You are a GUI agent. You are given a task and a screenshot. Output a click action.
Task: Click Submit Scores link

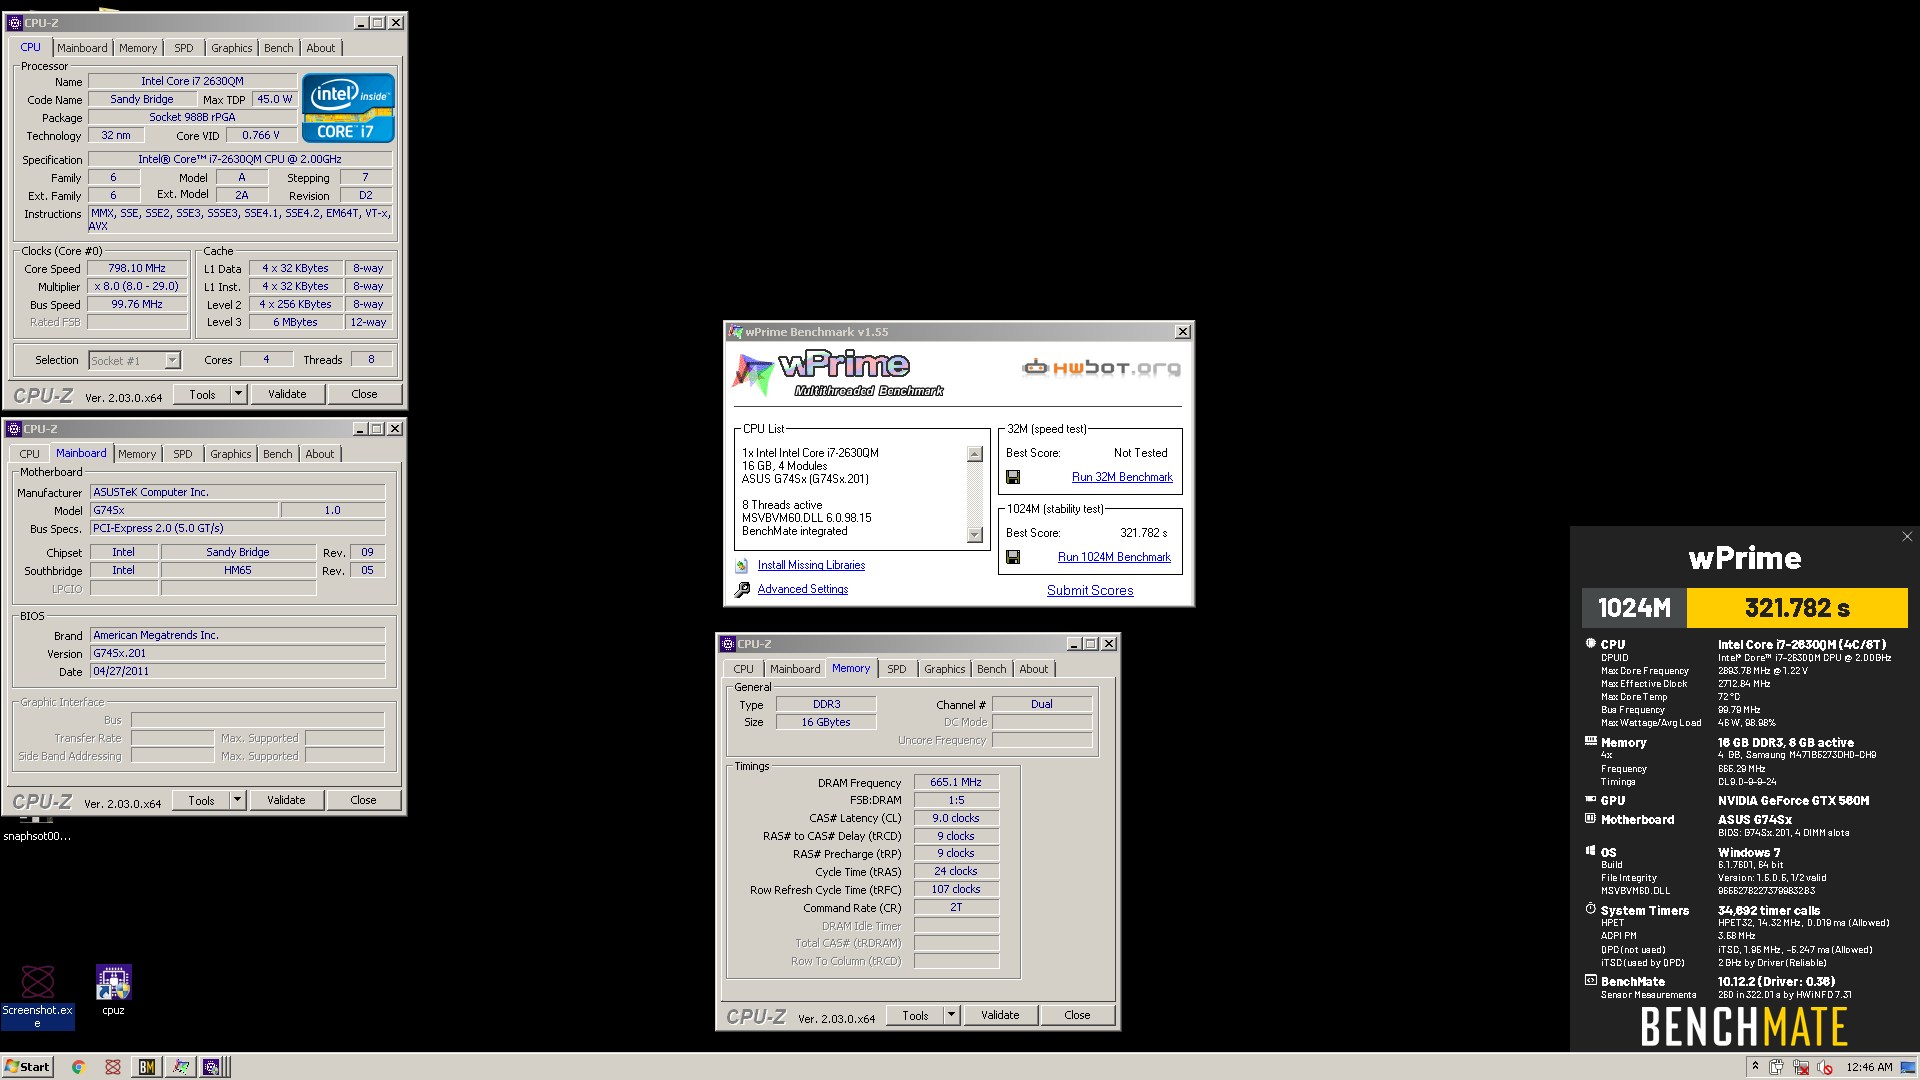click(x=1090, y=591)
